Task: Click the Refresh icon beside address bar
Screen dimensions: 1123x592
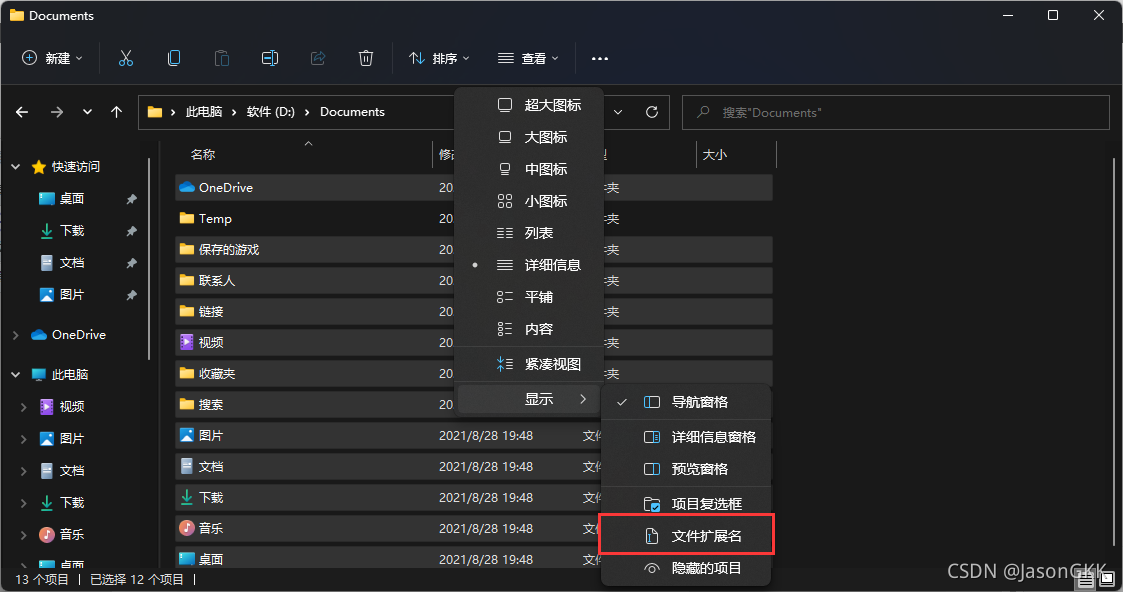Action: pos(652,112)
